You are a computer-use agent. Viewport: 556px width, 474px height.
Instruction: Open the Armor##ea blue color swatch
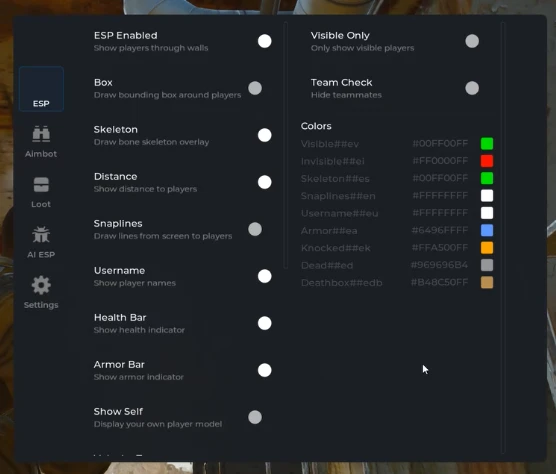[x=487, y=230]
